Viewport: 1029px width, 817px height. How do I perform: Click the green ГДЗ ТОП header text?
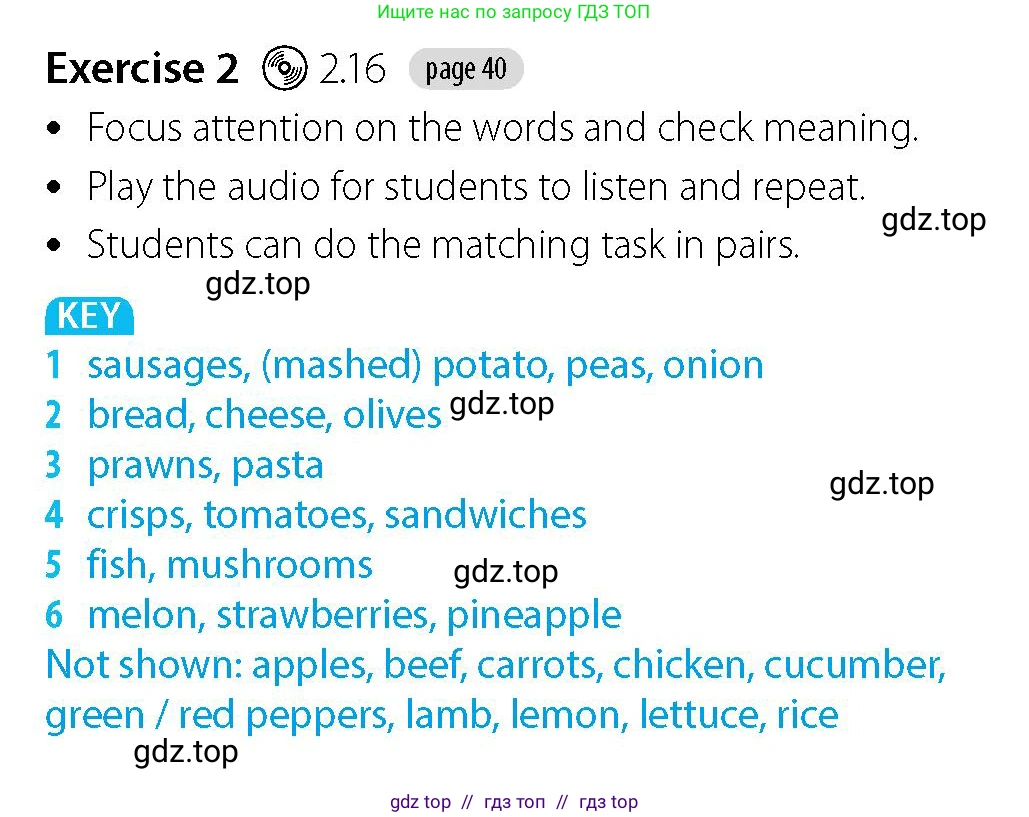click(x=513, y=12)
